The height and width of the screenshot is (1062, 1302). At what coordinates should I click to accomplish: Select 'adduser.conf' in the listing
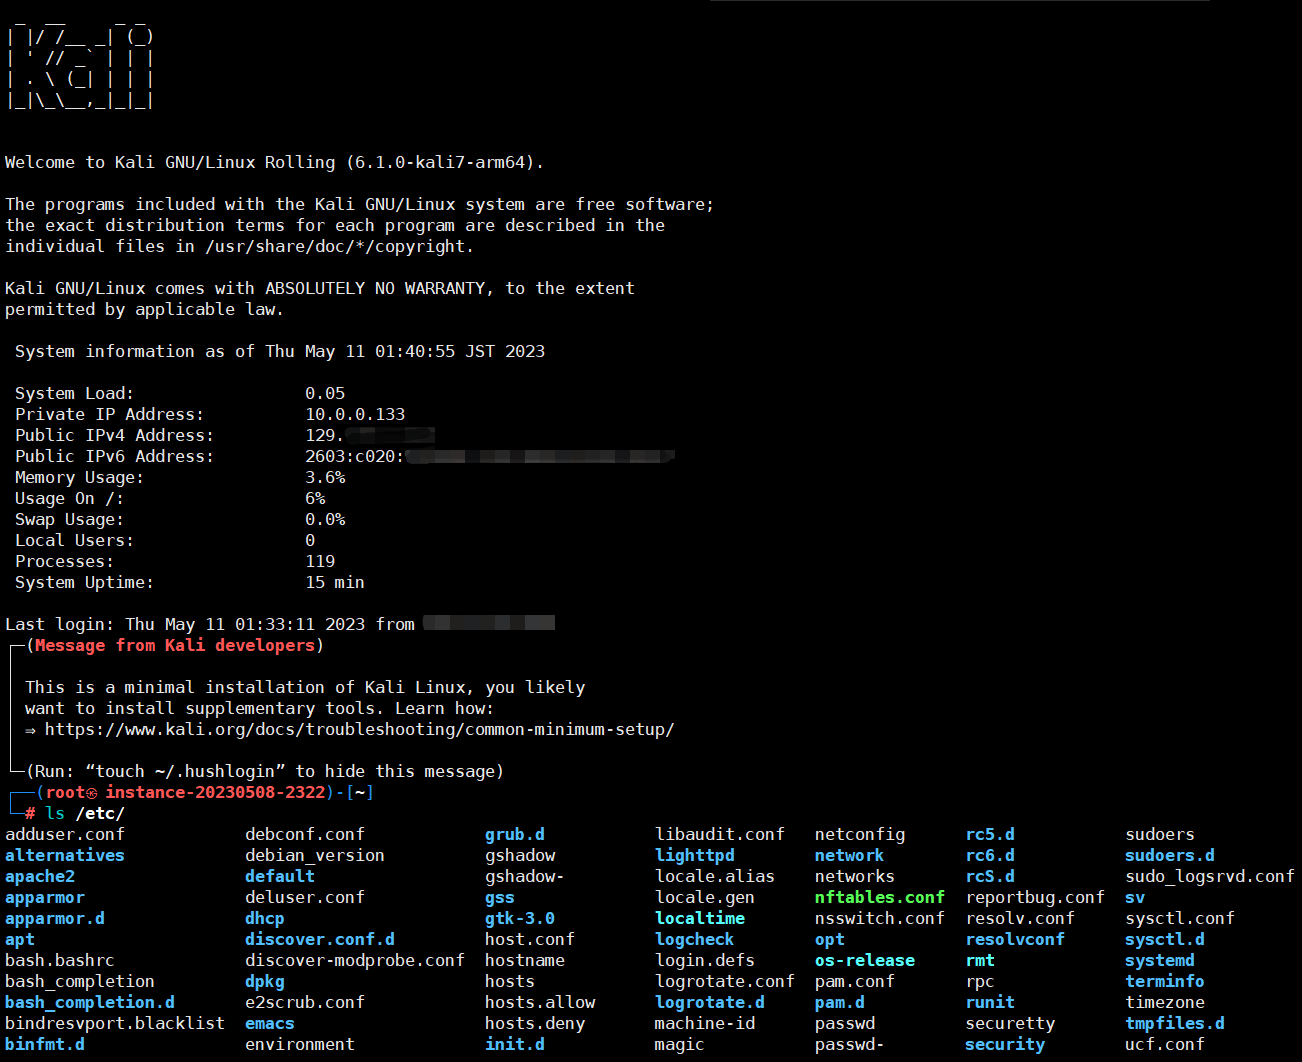(65, 834)
